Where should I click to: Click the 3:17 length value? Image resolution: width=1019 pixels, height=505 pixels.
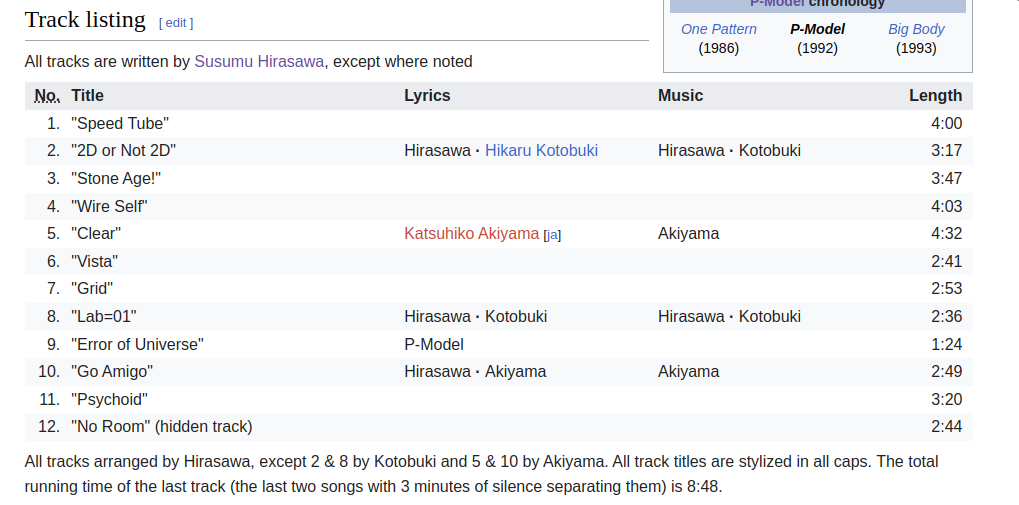pyautogui.click(x=946, y=151)
